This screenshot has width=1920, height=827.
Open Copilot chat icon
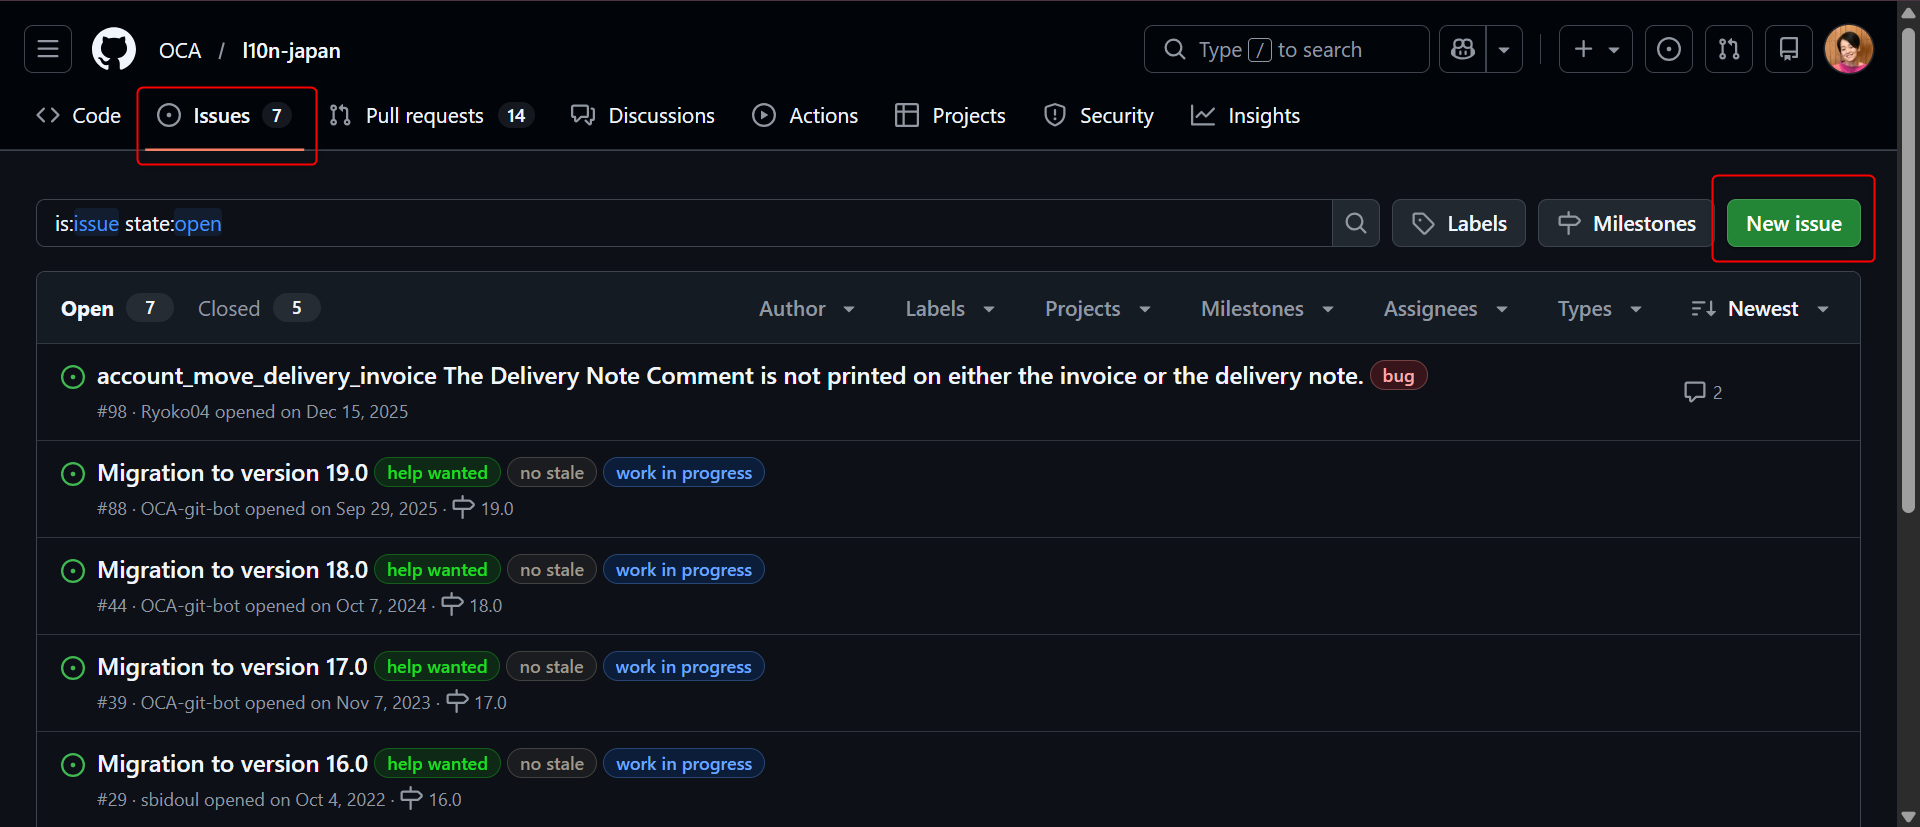[x=1463, y=49]
